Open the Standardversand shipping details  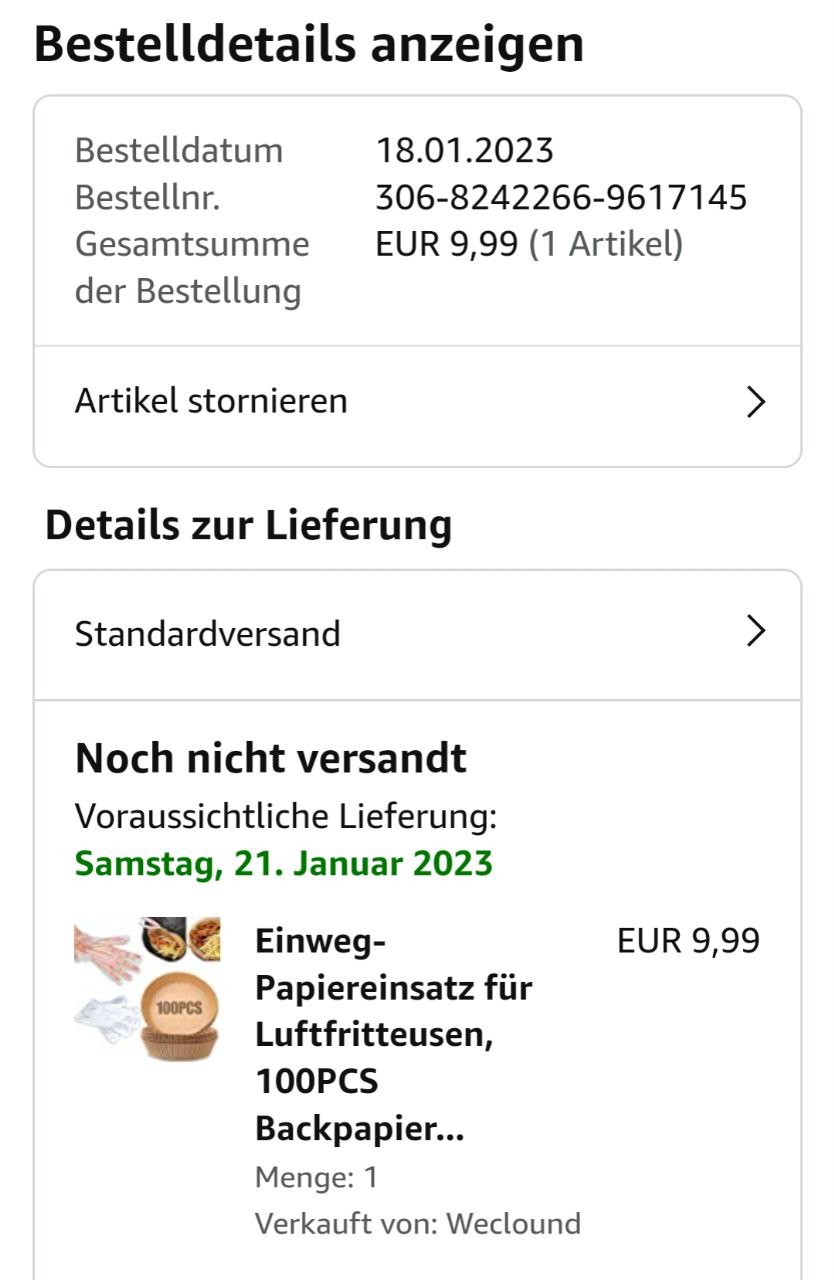(x=208, y=634)
